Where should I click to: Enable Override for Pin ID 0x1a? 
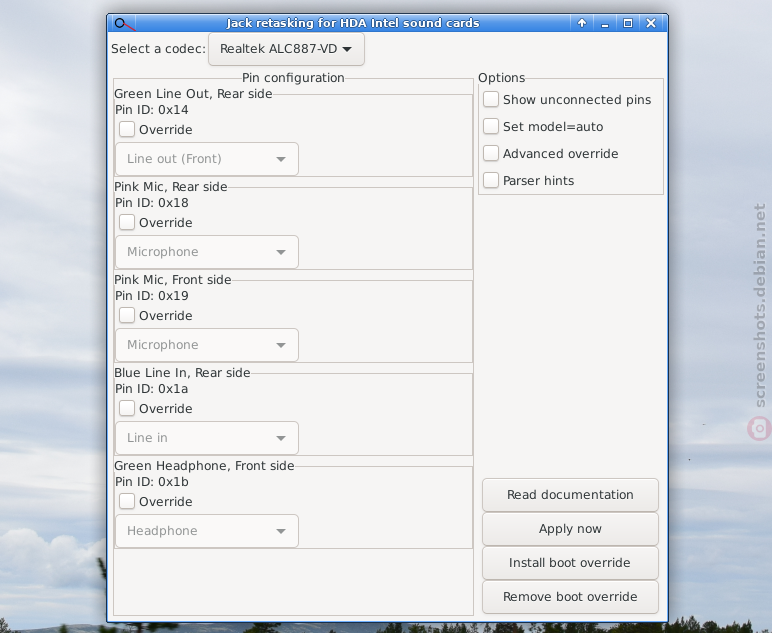[x=127, y=409]
